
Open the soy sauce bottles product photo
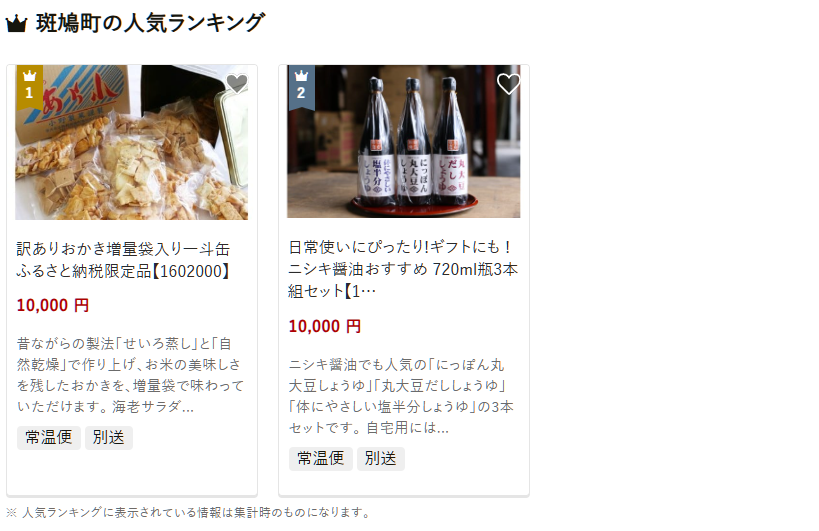(404, 141)
